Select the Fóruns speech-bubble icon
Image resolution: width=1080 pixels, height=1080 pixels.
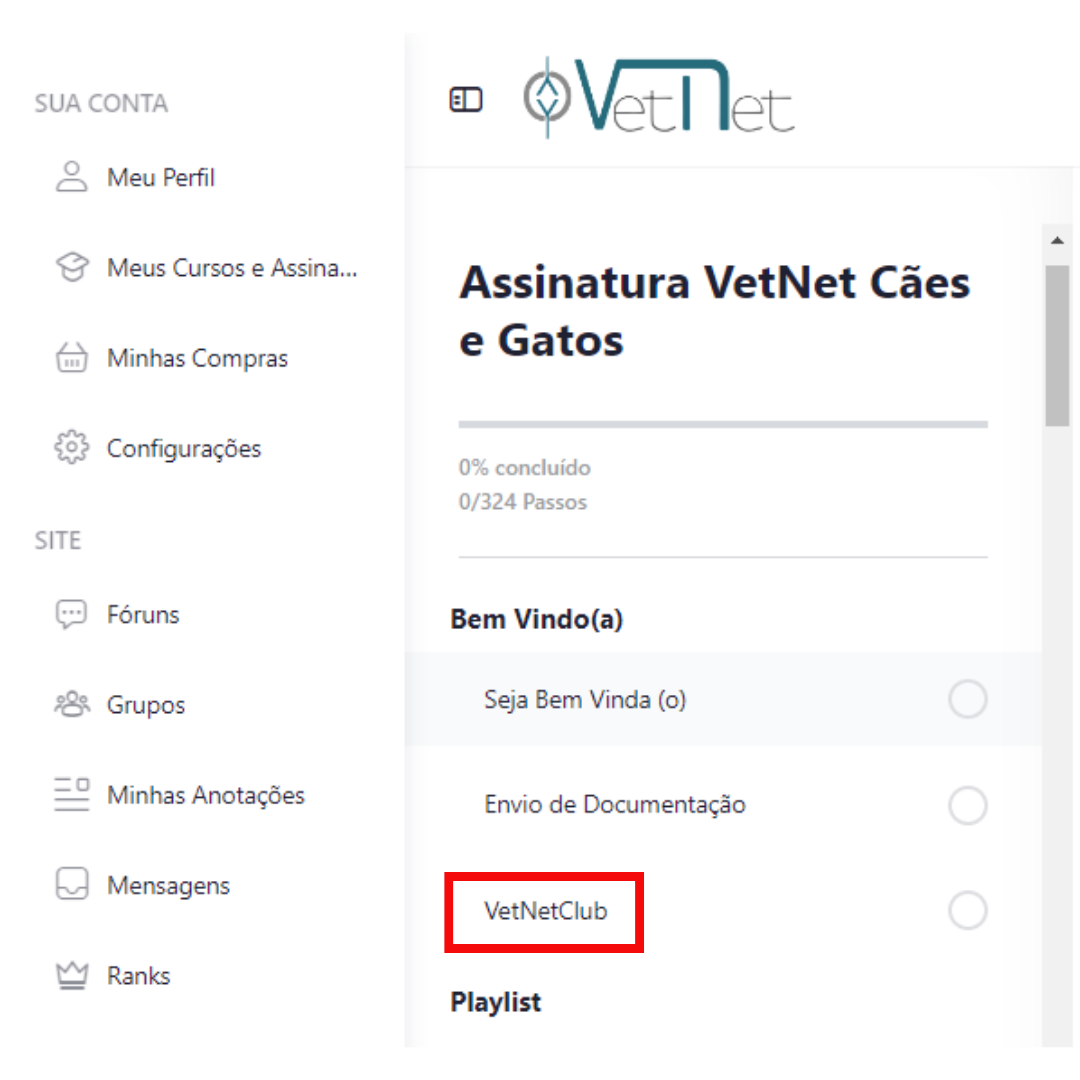71,614
